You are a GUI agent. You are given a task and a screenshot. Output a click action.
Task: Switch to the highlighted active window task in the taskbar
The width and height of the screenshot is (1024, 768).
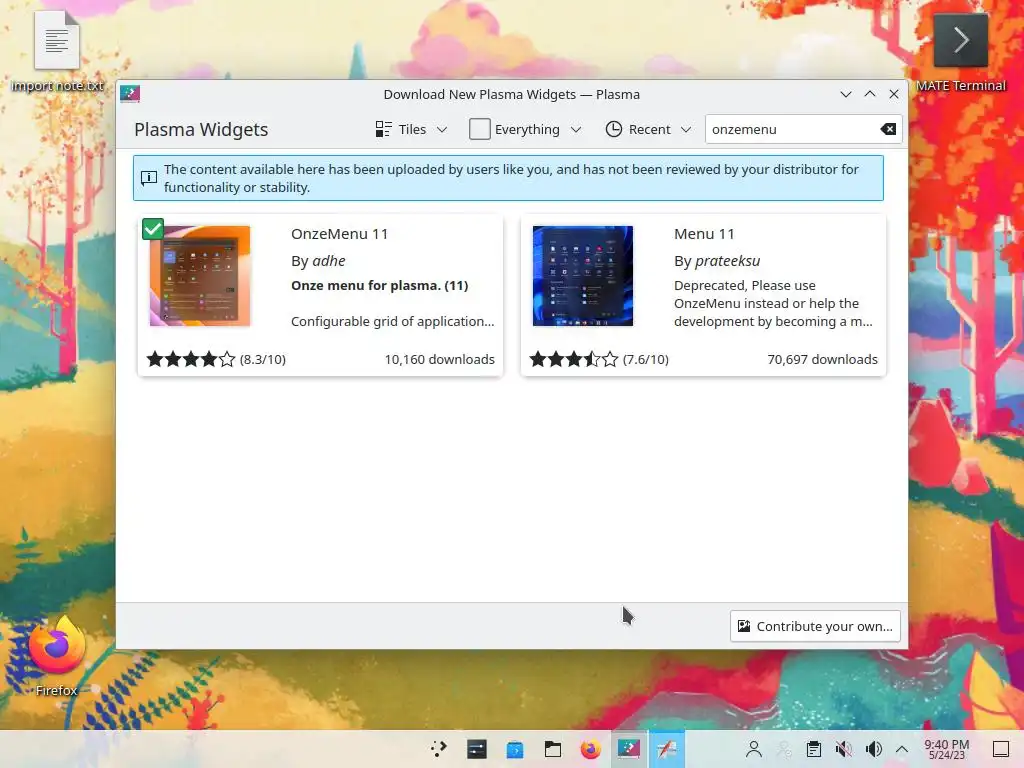pos(667,749)
